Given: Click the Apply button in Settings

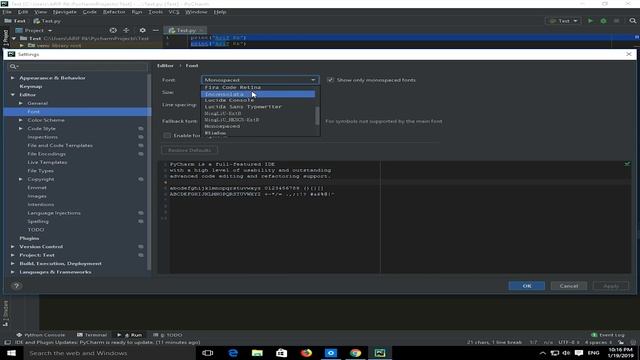Looking at the screenshot, I should click(x=611, y=286).
